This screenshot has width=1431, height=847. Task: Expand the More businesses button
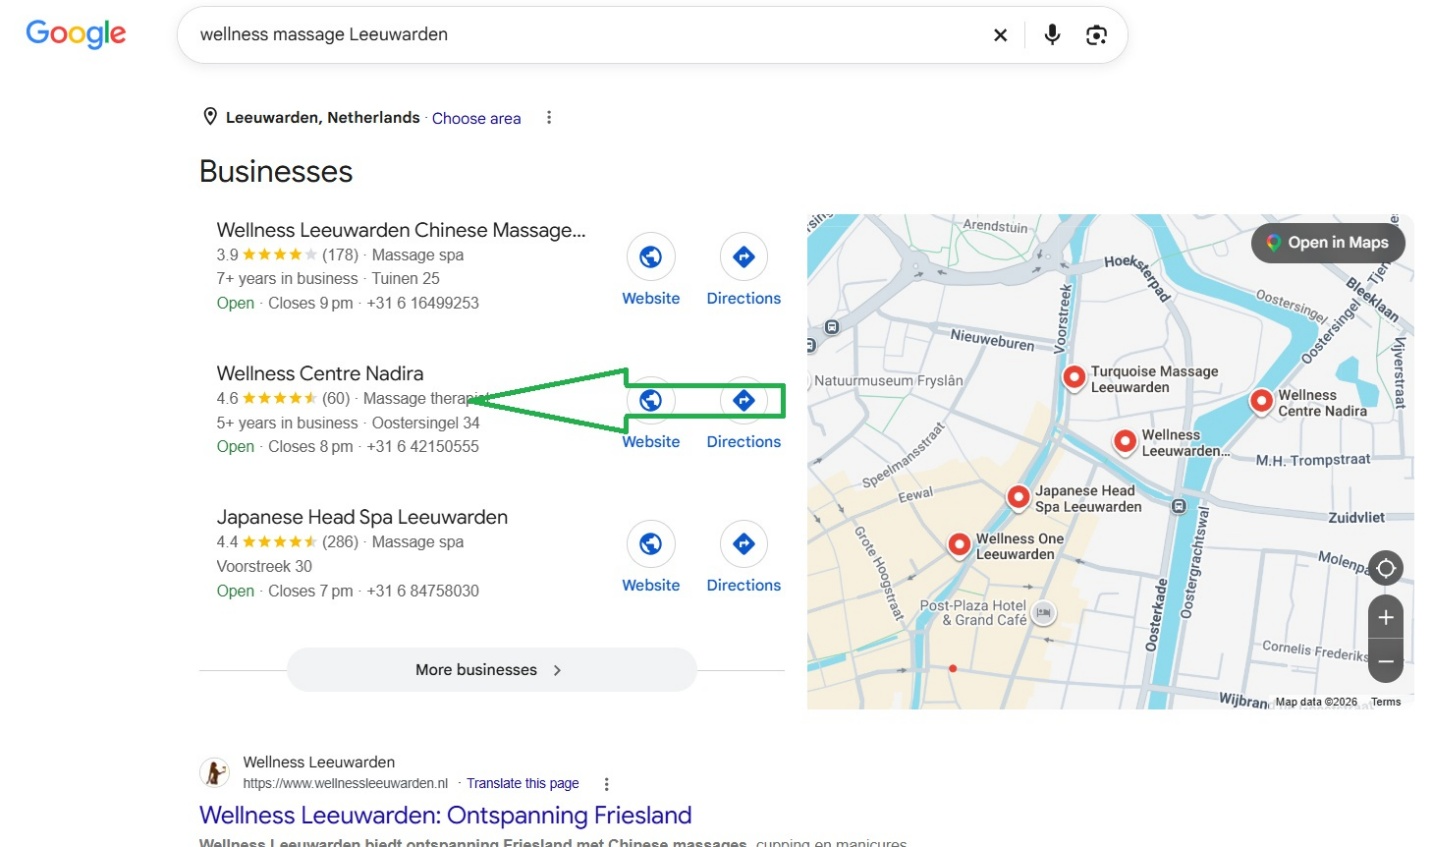(491, 670)
